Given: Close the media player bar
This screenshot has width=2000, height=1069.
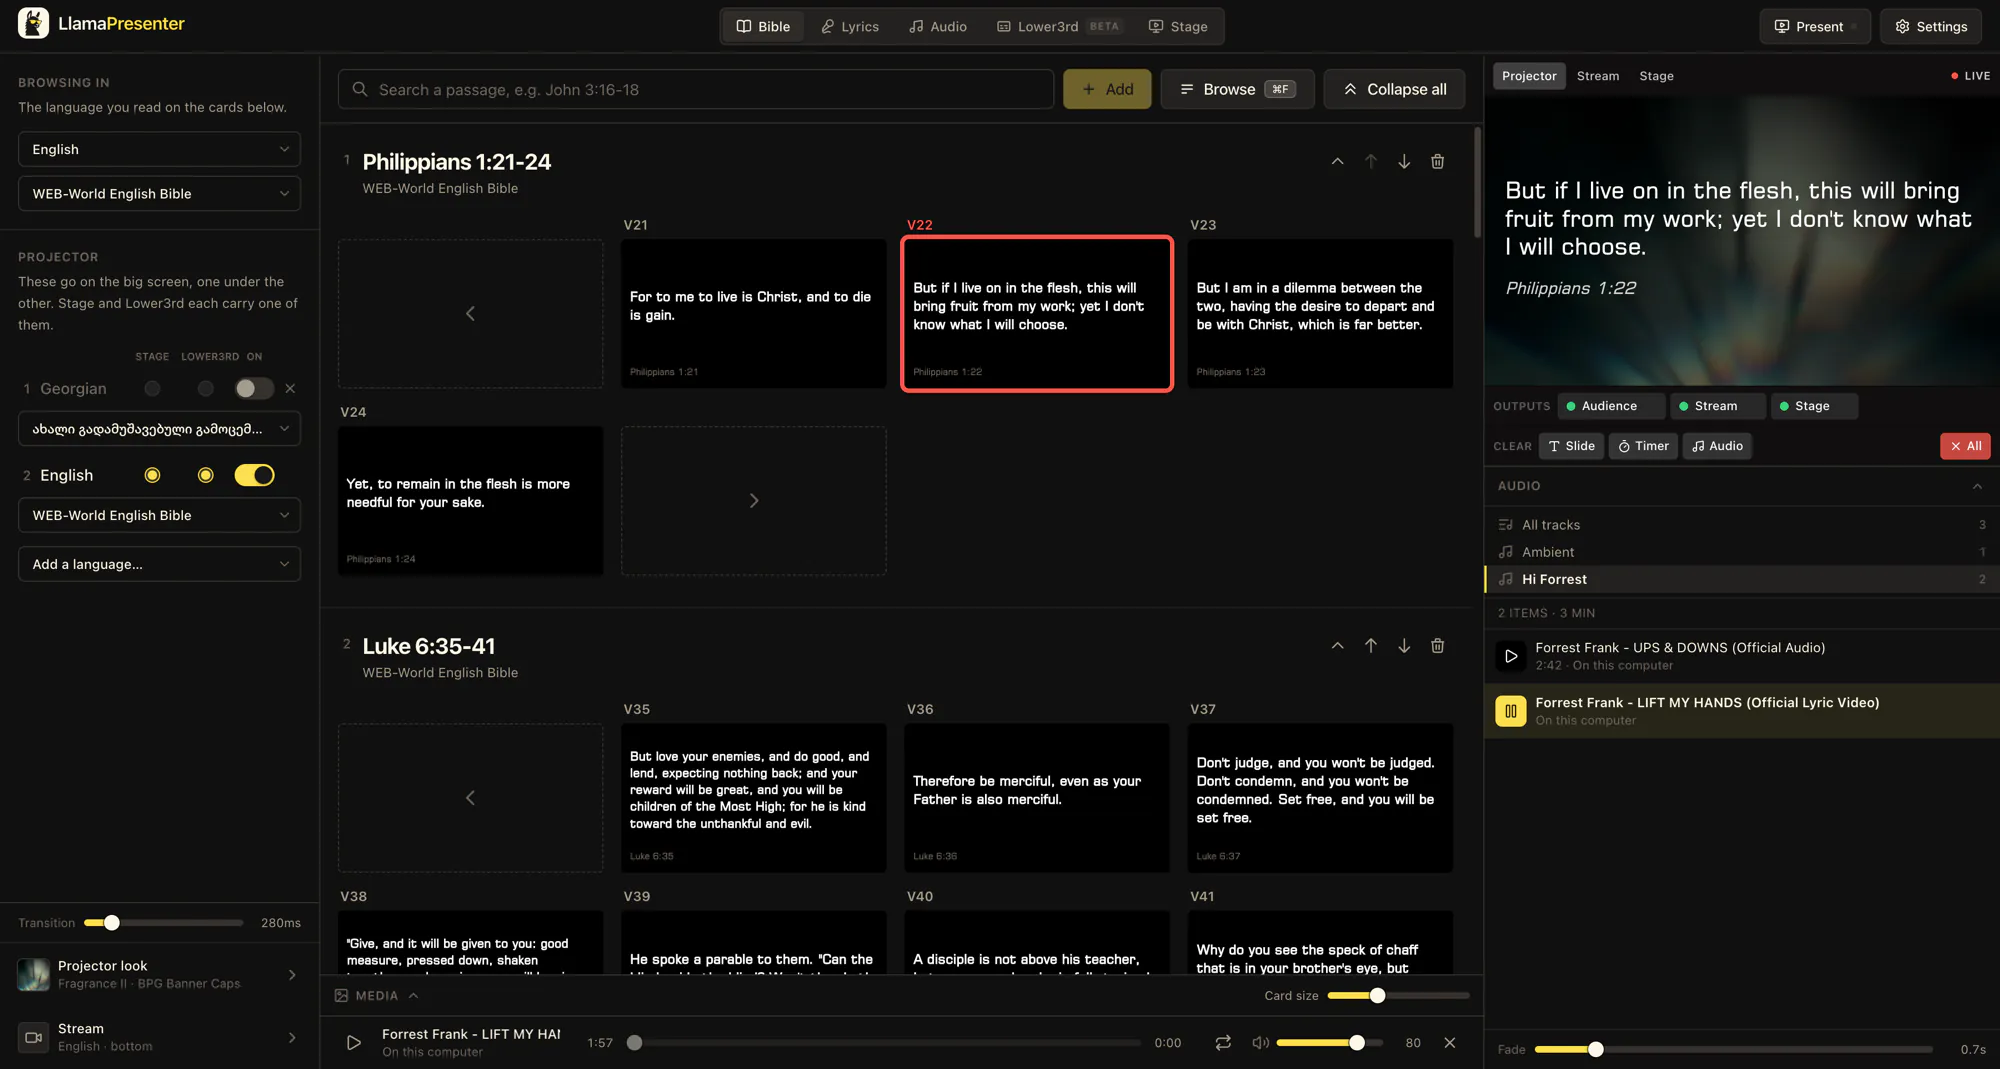Looking at the screenshot, I should click(x=1450, y=1042).
